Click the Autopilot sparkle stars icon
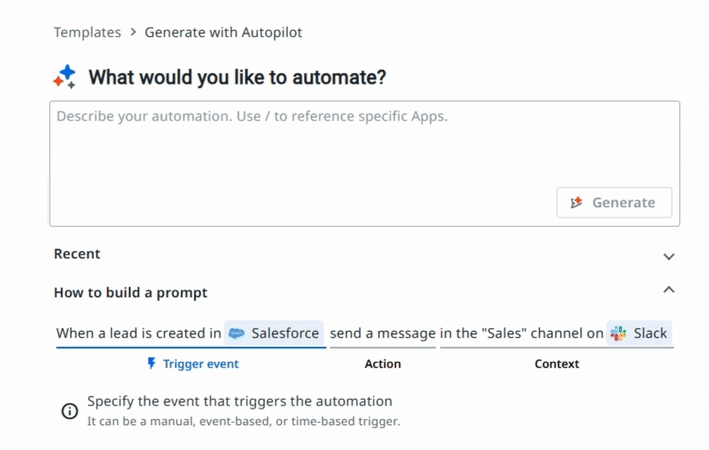Viewport: 709px width, 450px height. tap(65, 76)
